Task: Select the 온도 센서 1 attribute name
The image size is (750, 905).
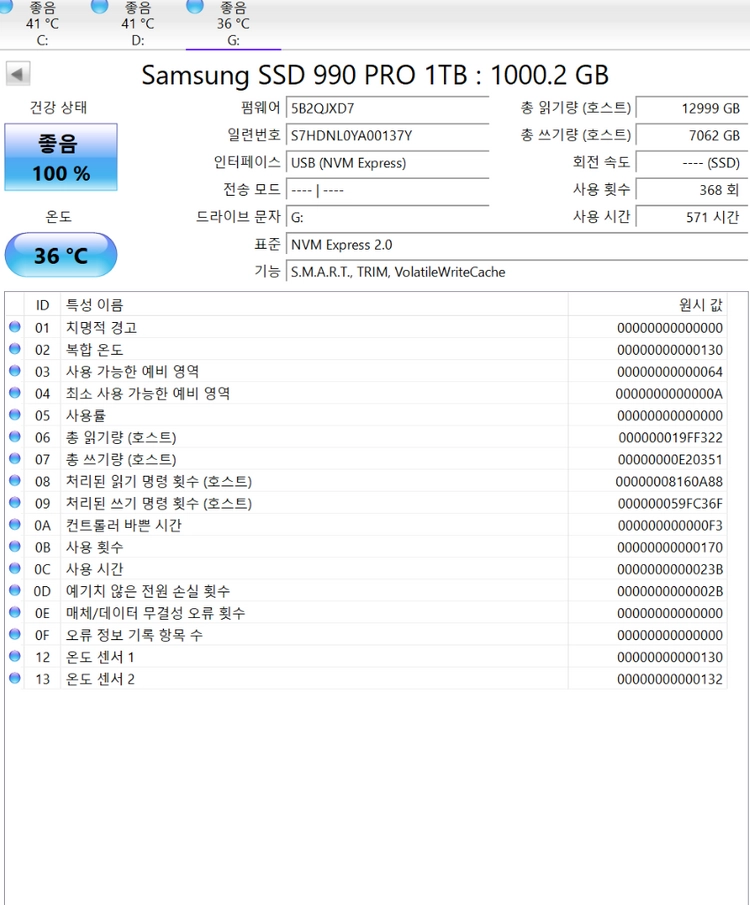Action: pyautogui.click(x=100, y=657)
